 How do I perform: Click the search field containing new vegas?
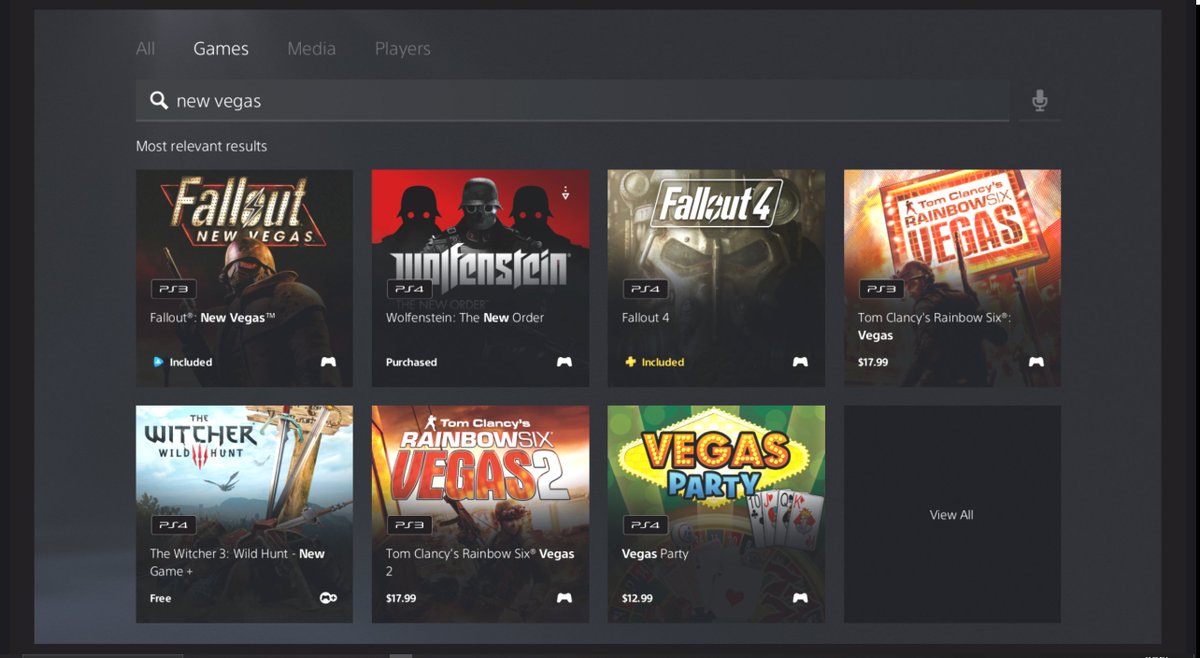point(572,100)
